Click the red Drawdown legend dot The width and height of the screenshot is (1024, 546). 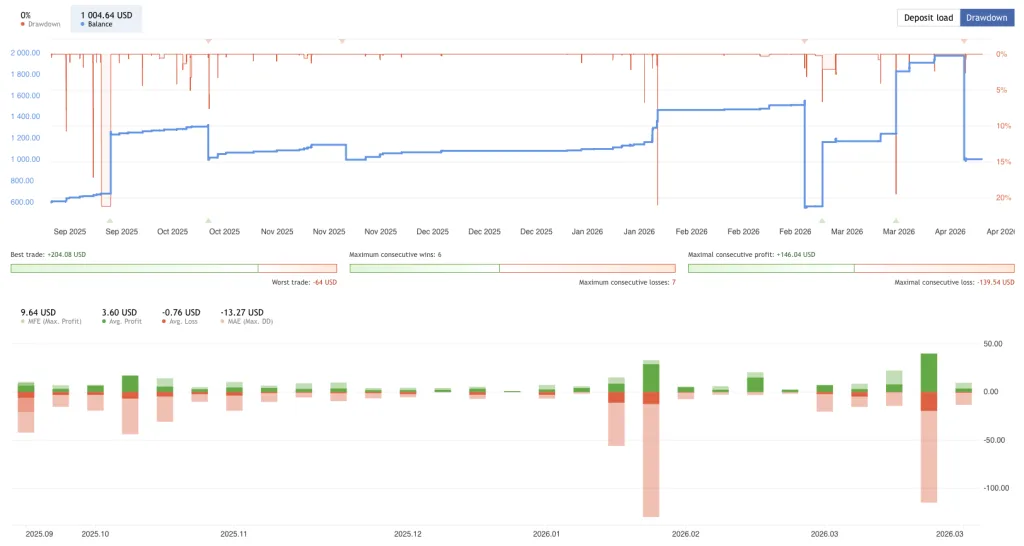click(22, 24)
